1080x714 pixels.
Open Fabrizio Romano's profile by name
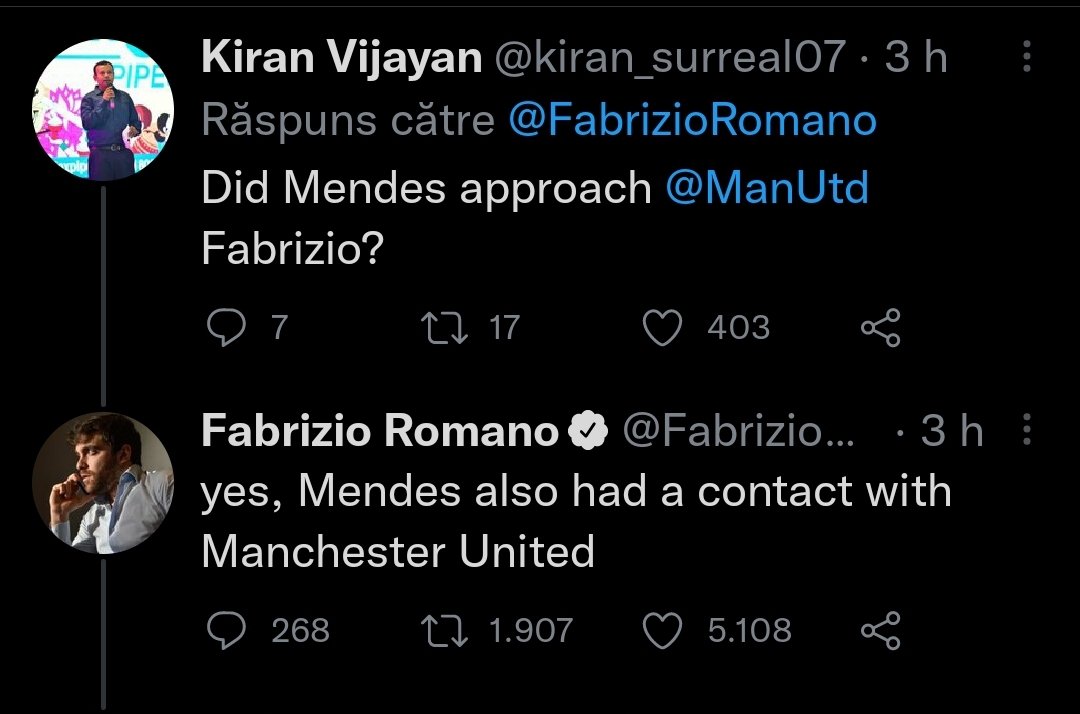[379, 431]
